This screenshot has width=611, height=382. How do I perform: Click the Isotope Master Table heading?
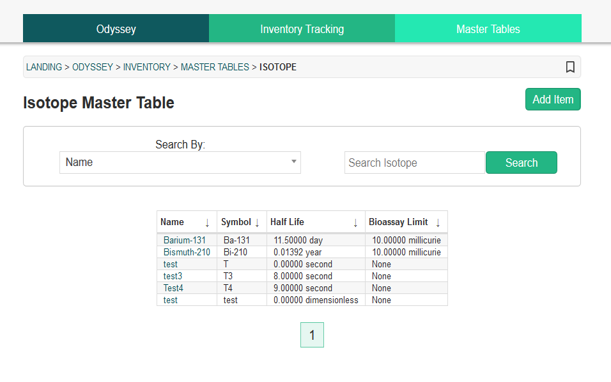[x=99, y=103]
